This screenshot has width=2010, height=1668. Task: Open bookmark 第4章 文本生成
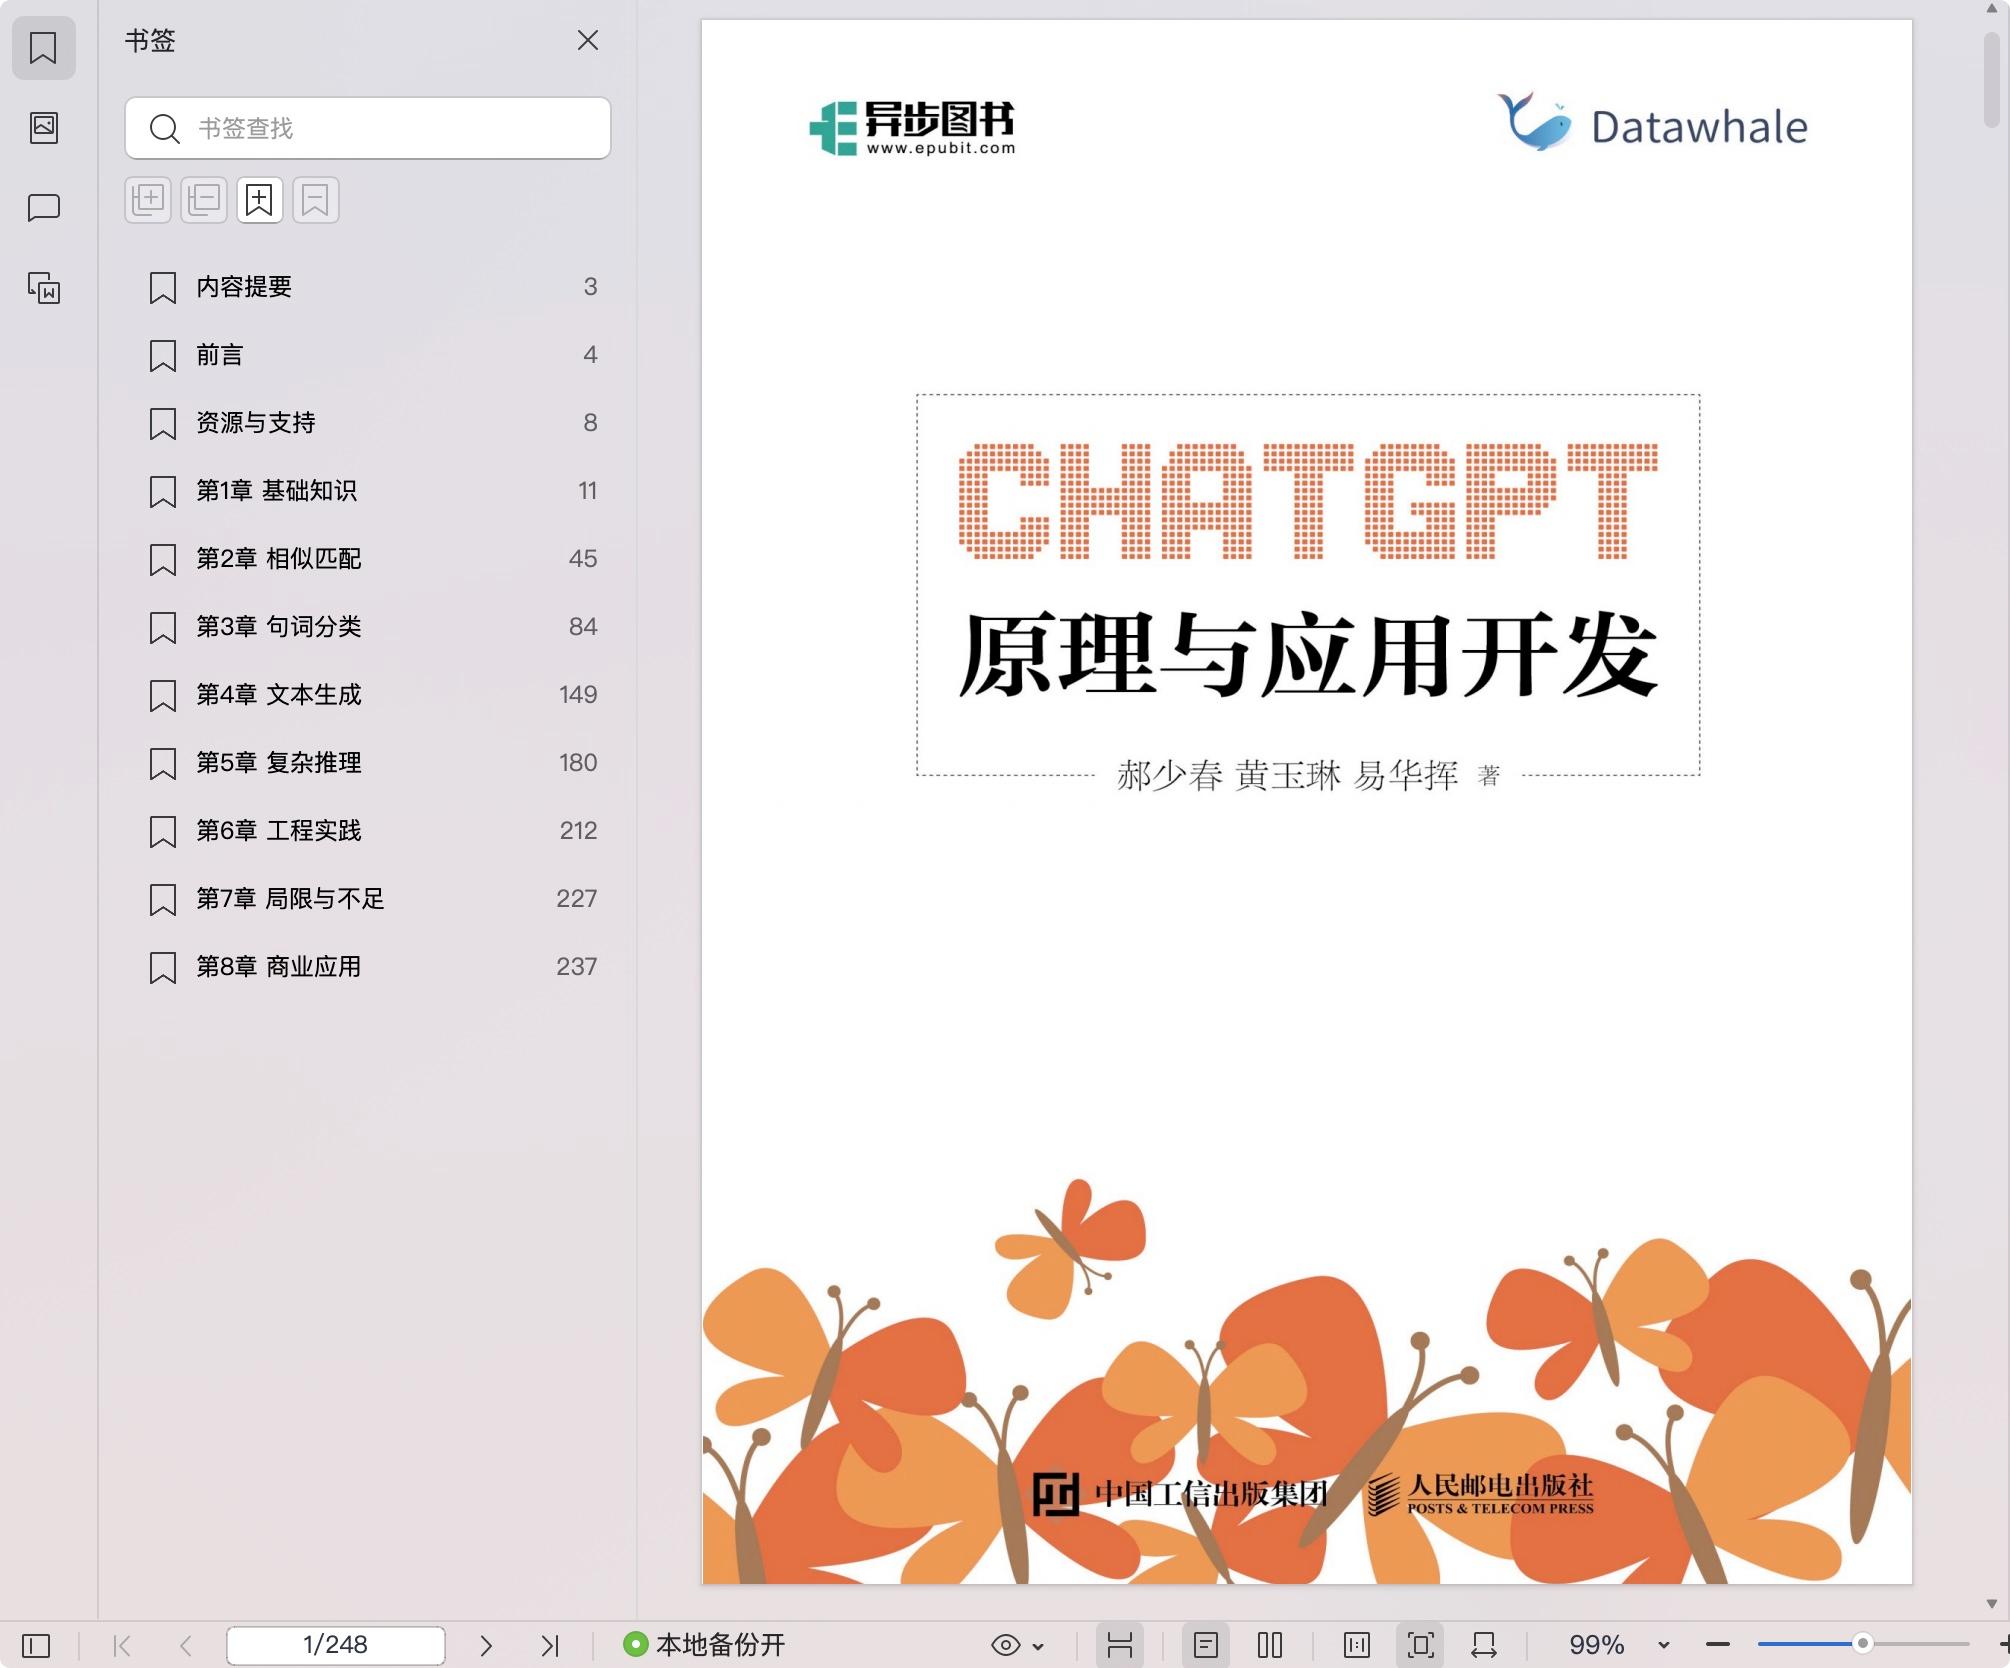coord(368,695)
